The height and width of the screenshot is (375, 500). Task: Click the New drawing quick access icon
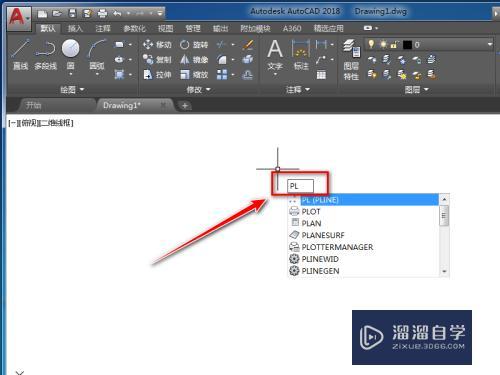42,14
